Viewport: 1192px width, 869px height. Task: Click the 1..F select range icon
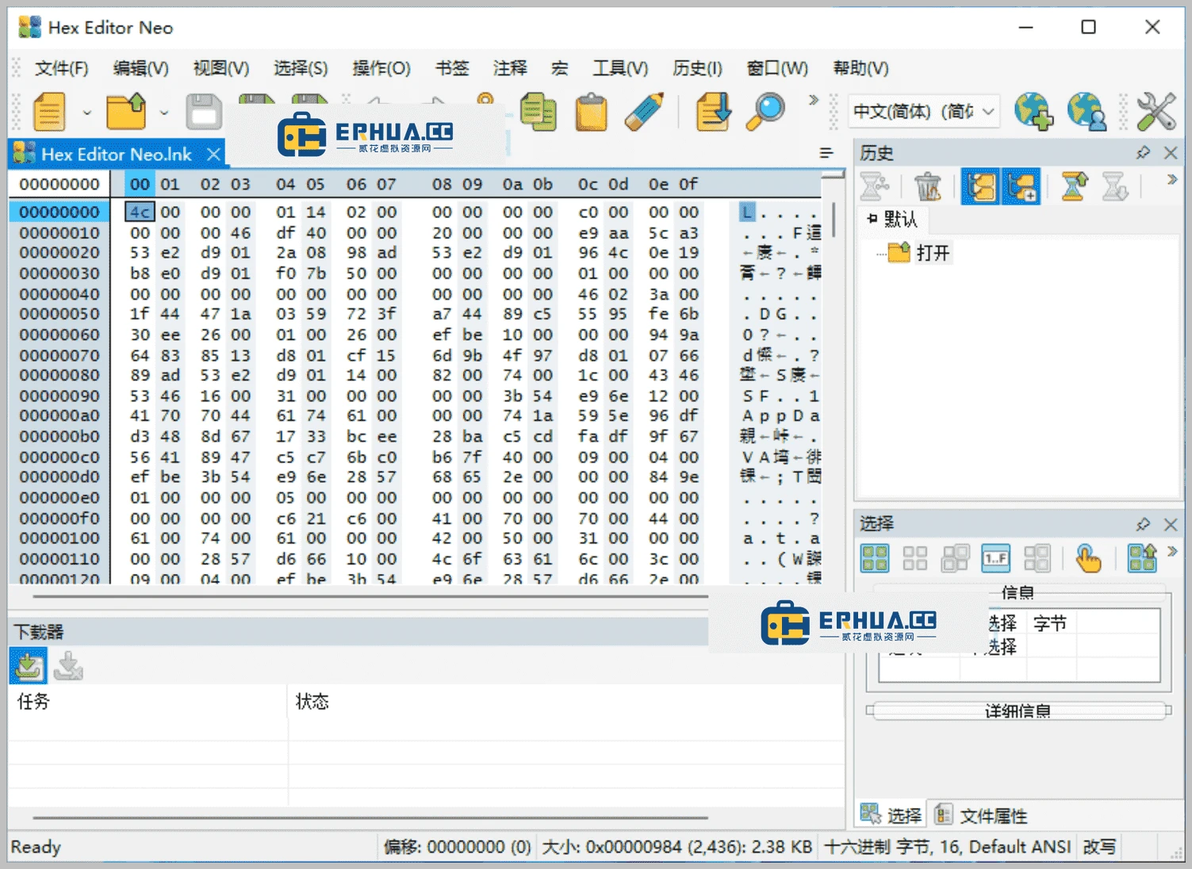click(x=996, y=559)
